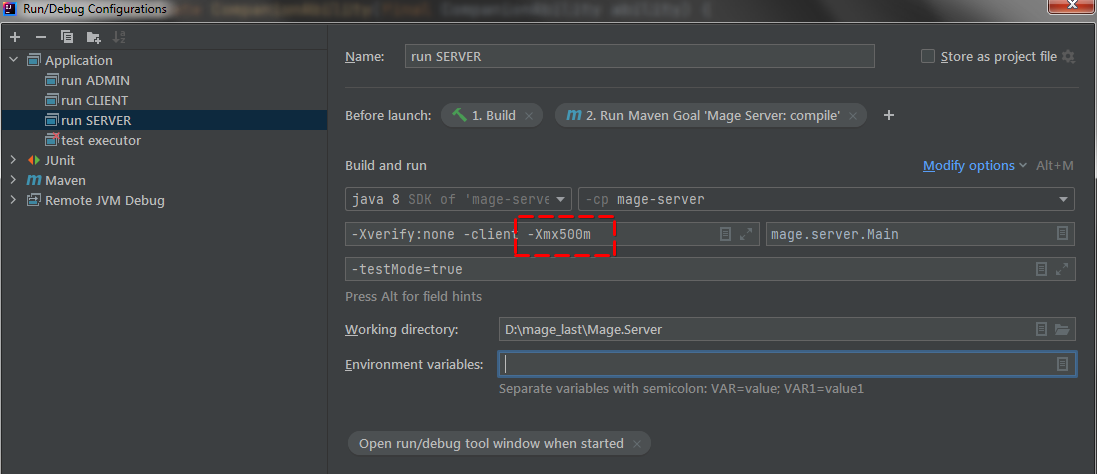Viewport: 1097px width, 474px height.
Task: Click the Application folder icon
Action: pyautogui.click(x=34, y=60)
